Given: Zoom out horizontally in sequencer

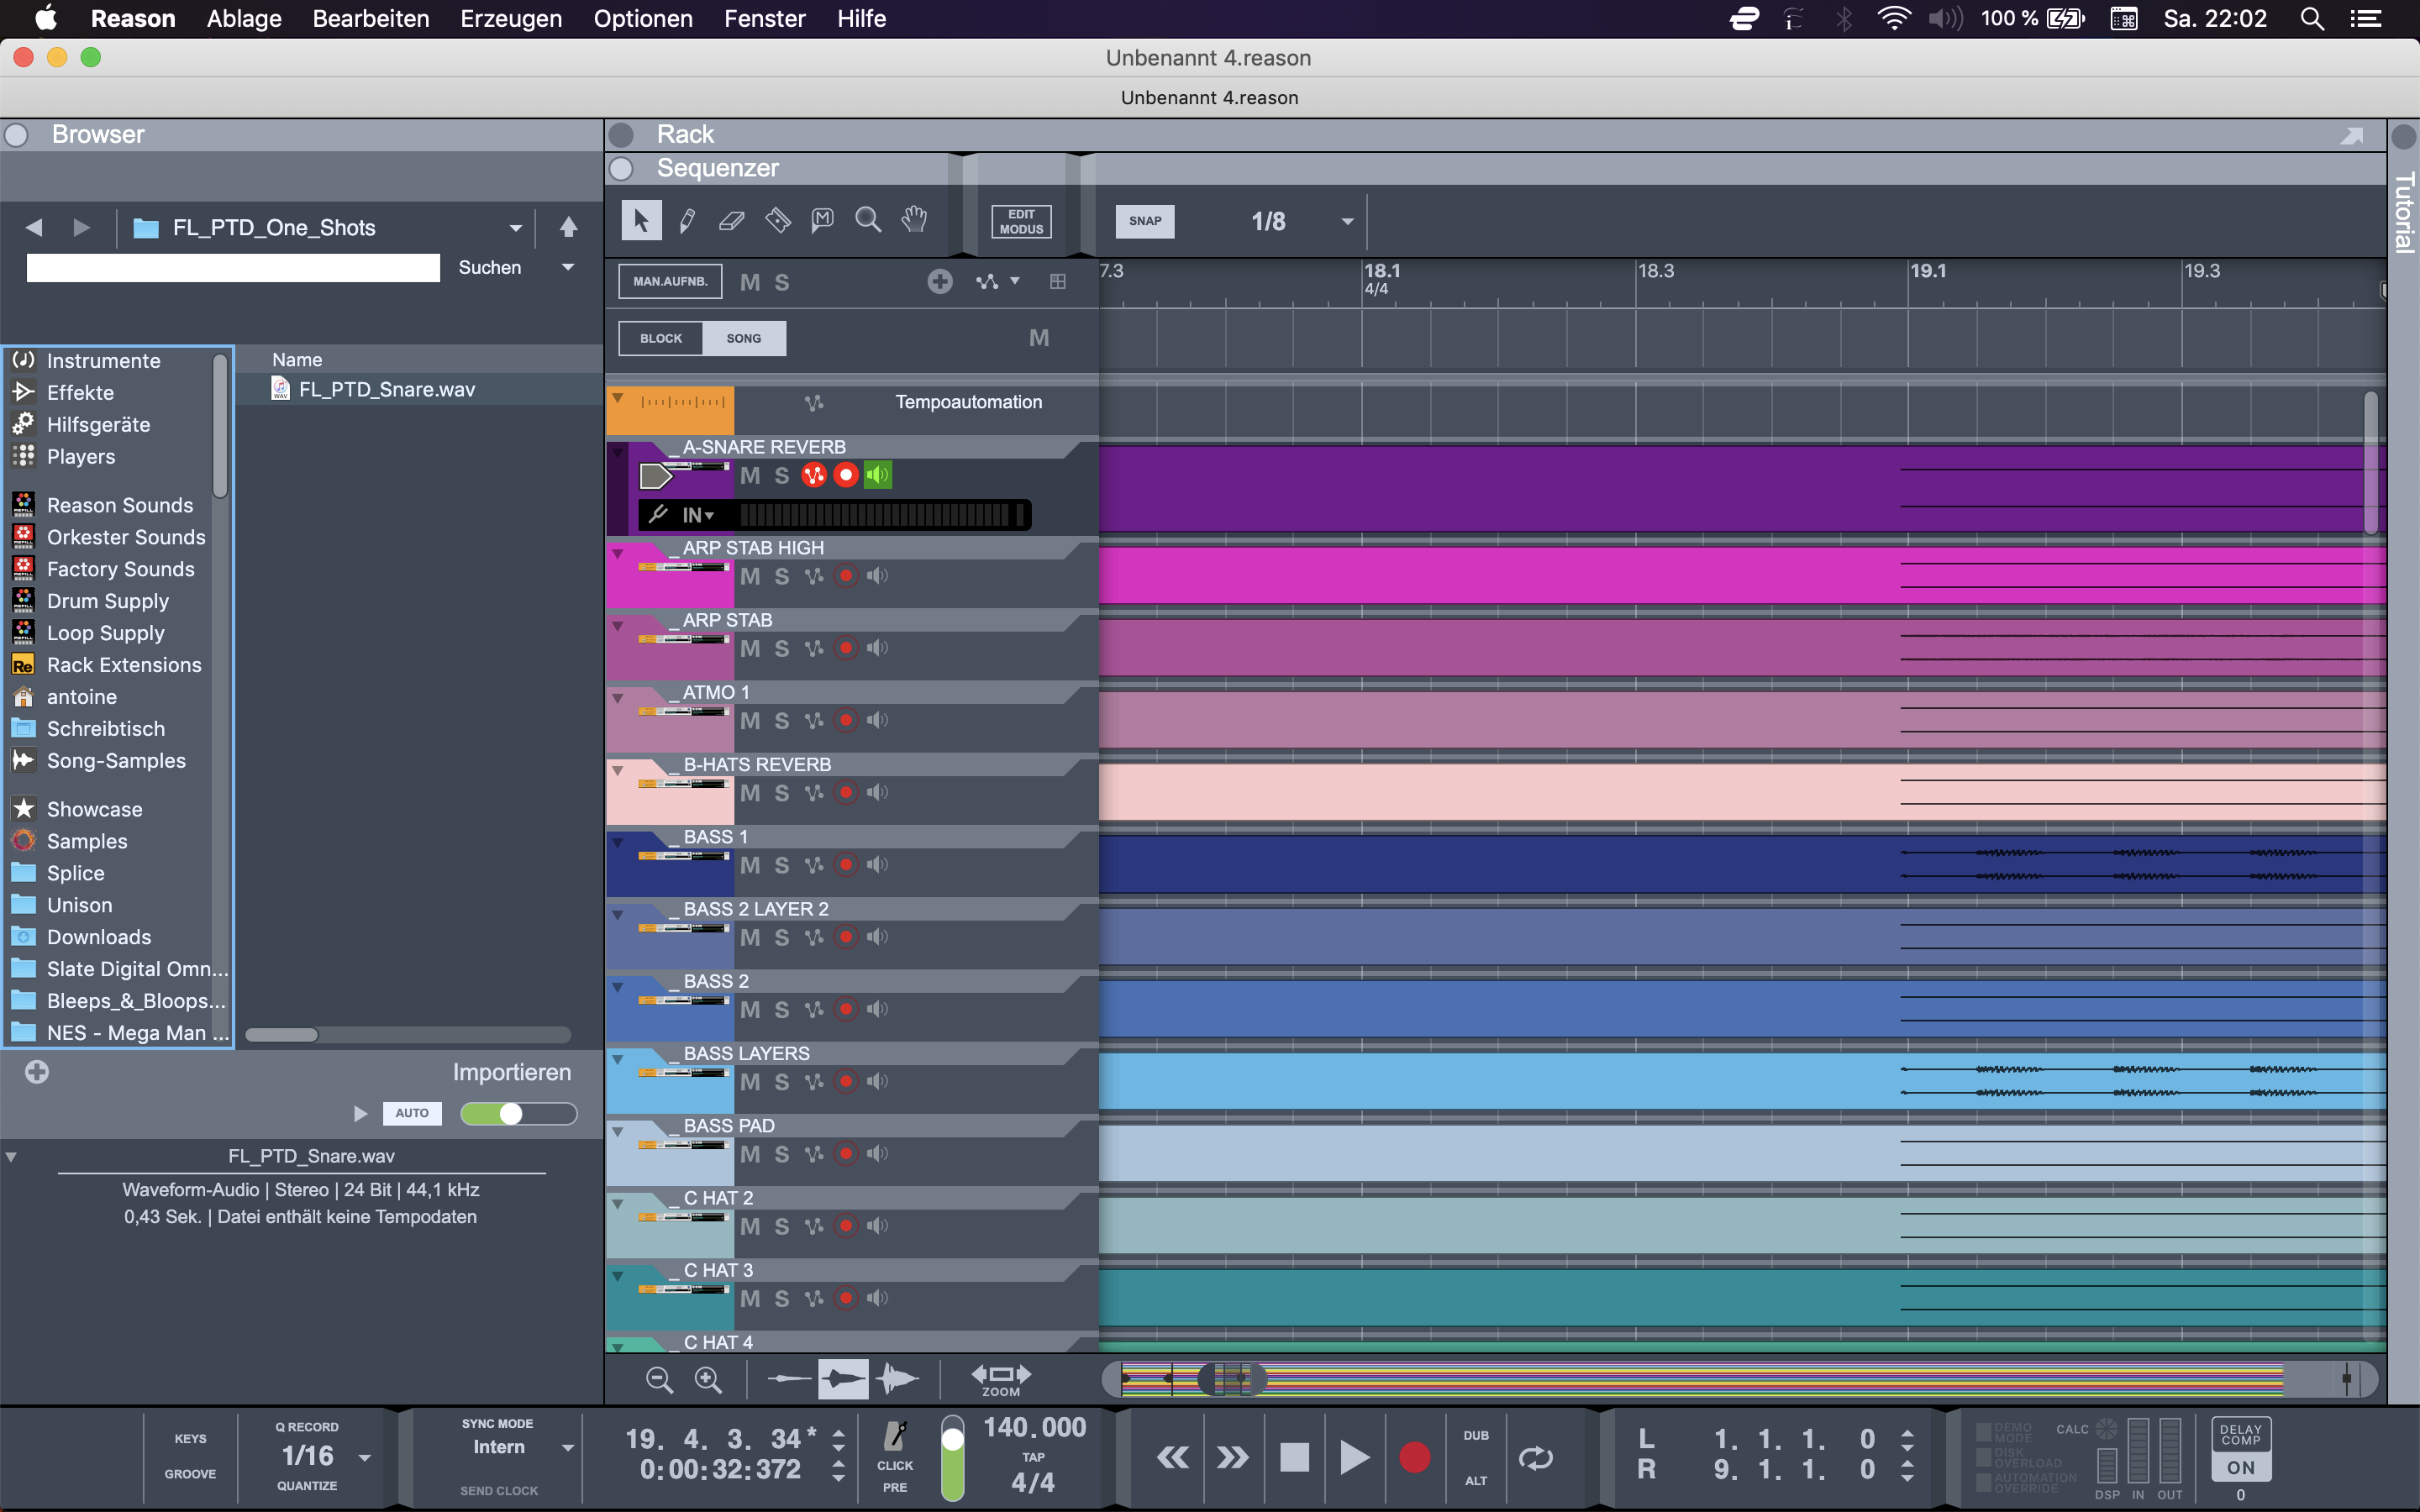Looking at the screenshot, I should click(x=659, y=1380).
